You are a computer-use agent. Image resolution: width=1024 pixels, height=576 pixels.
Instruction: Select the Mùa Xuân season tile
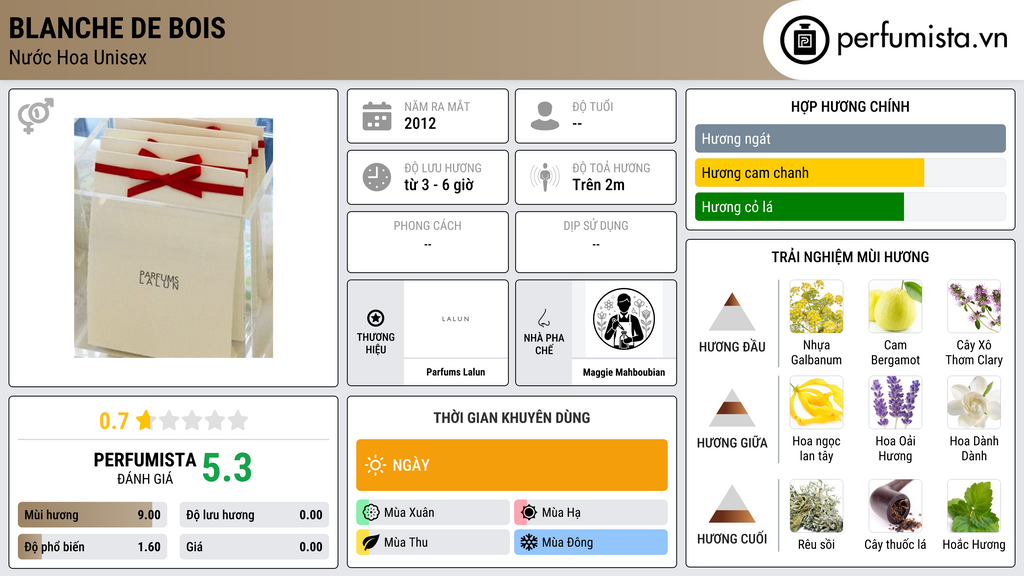click(433, 512)
